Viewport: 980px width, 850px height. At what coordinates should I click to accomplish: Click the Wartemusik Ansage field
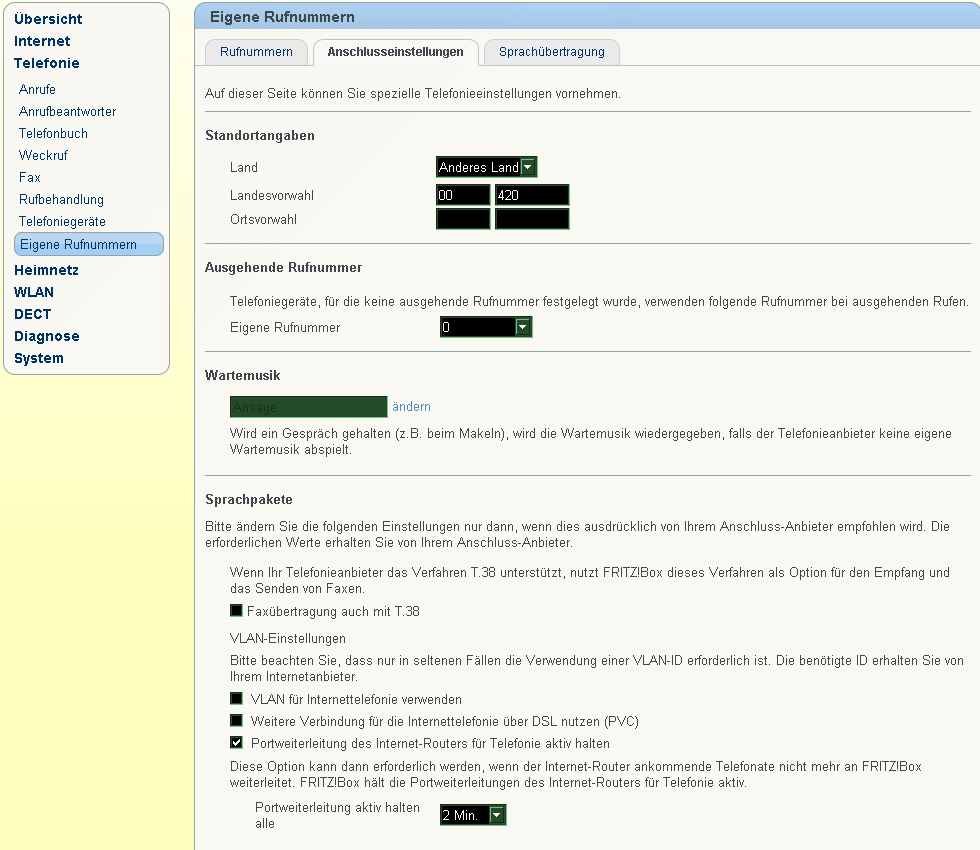pyautogui.click(x=308, y=407)
